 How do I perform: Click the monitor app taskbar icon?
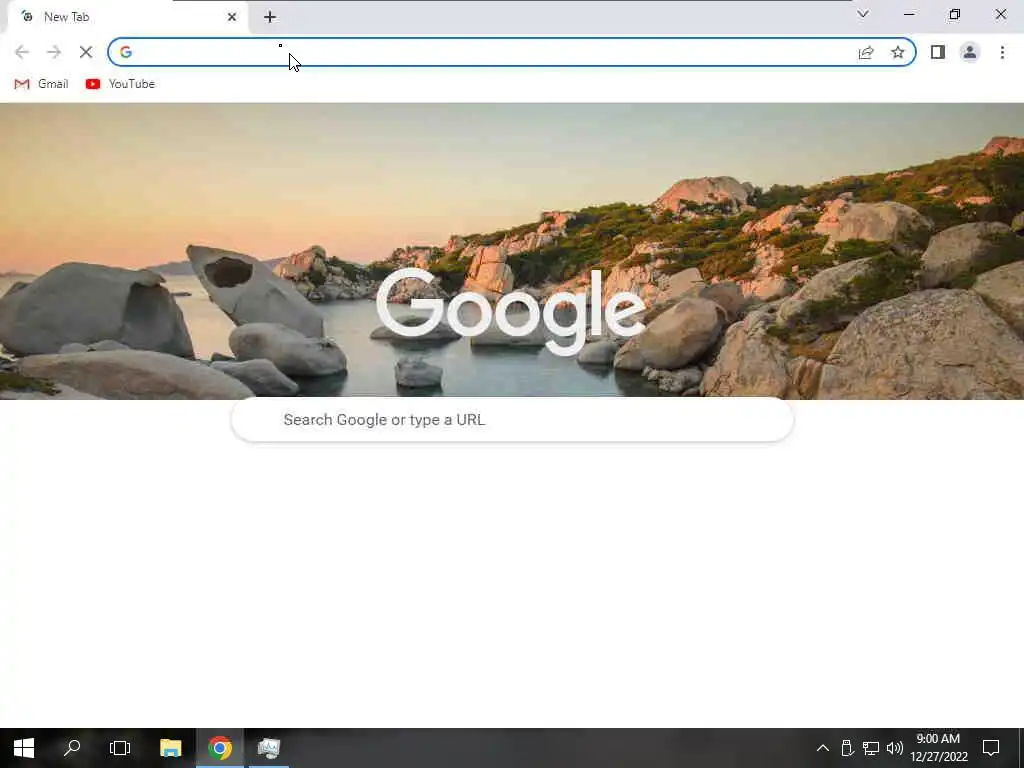(268, 748)
